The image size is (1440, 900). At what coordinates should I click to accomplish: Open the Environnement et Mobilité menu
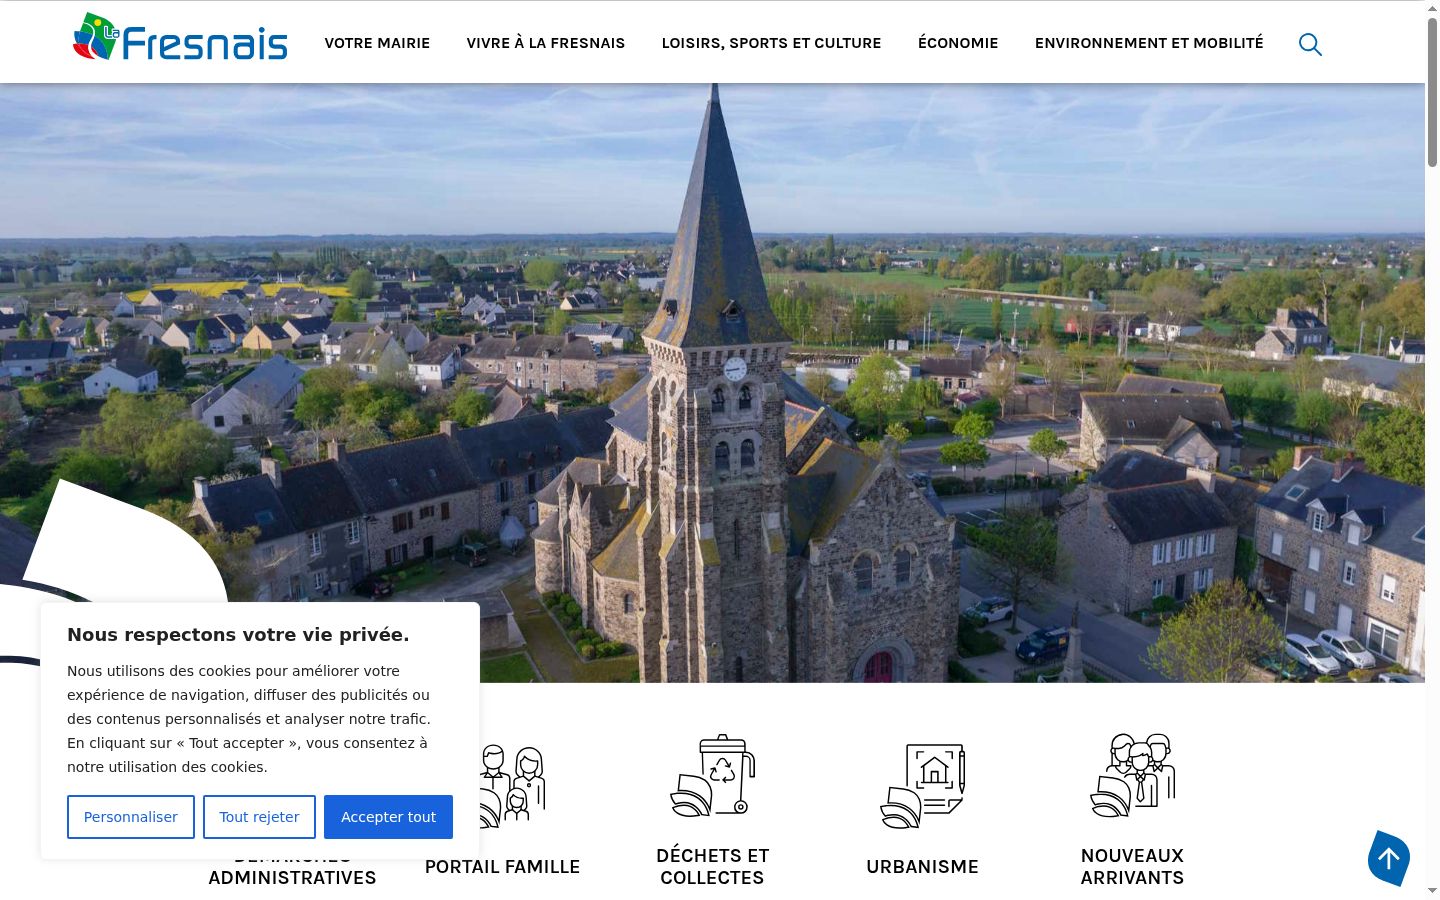[x=1149, y=43]
